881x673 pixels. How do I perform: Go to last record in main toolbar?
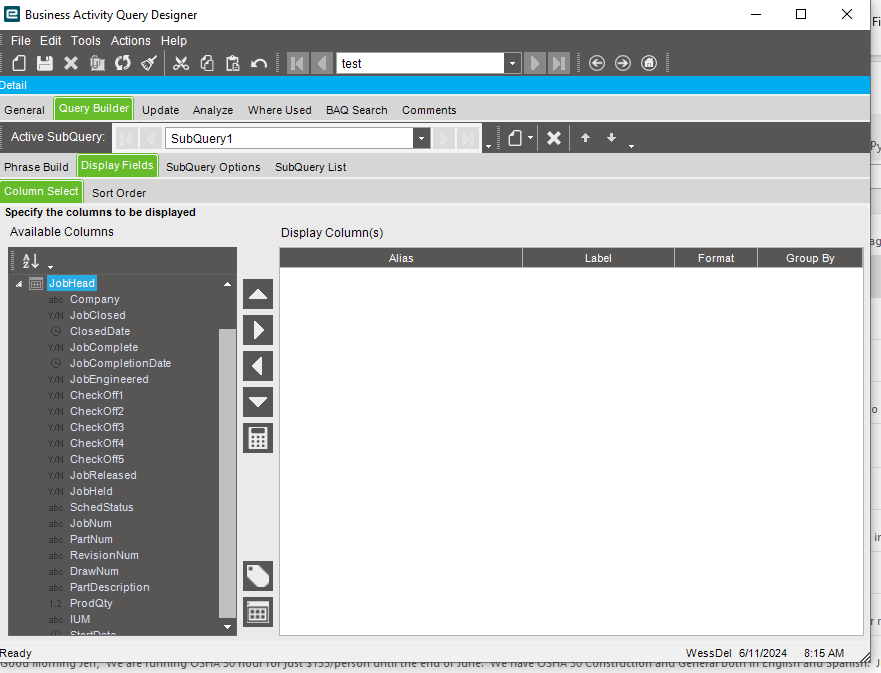pyautogui.click(x=559, y=63)
